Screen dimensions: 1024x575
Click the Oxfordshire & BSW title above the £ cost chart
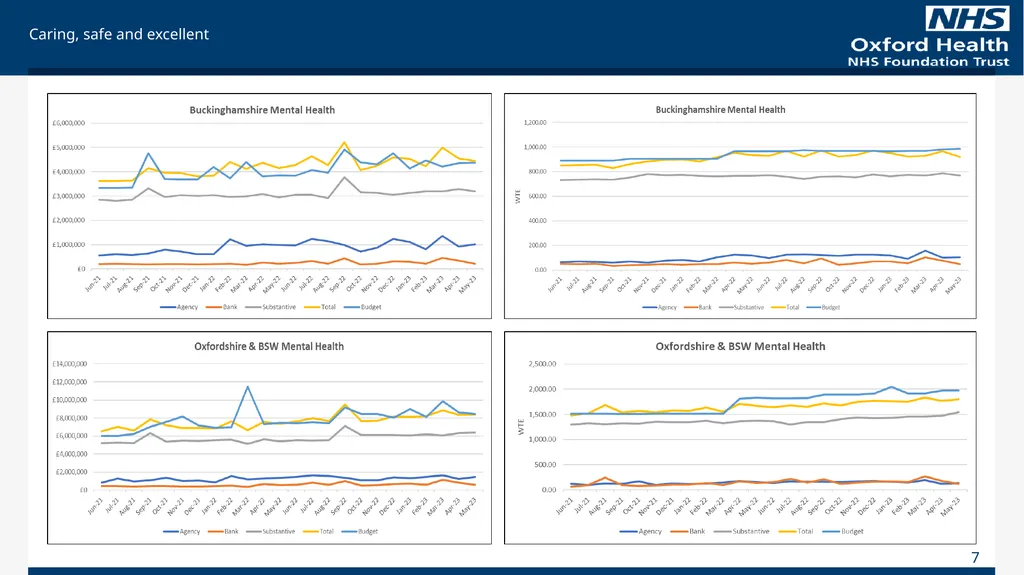click(269, 346)
